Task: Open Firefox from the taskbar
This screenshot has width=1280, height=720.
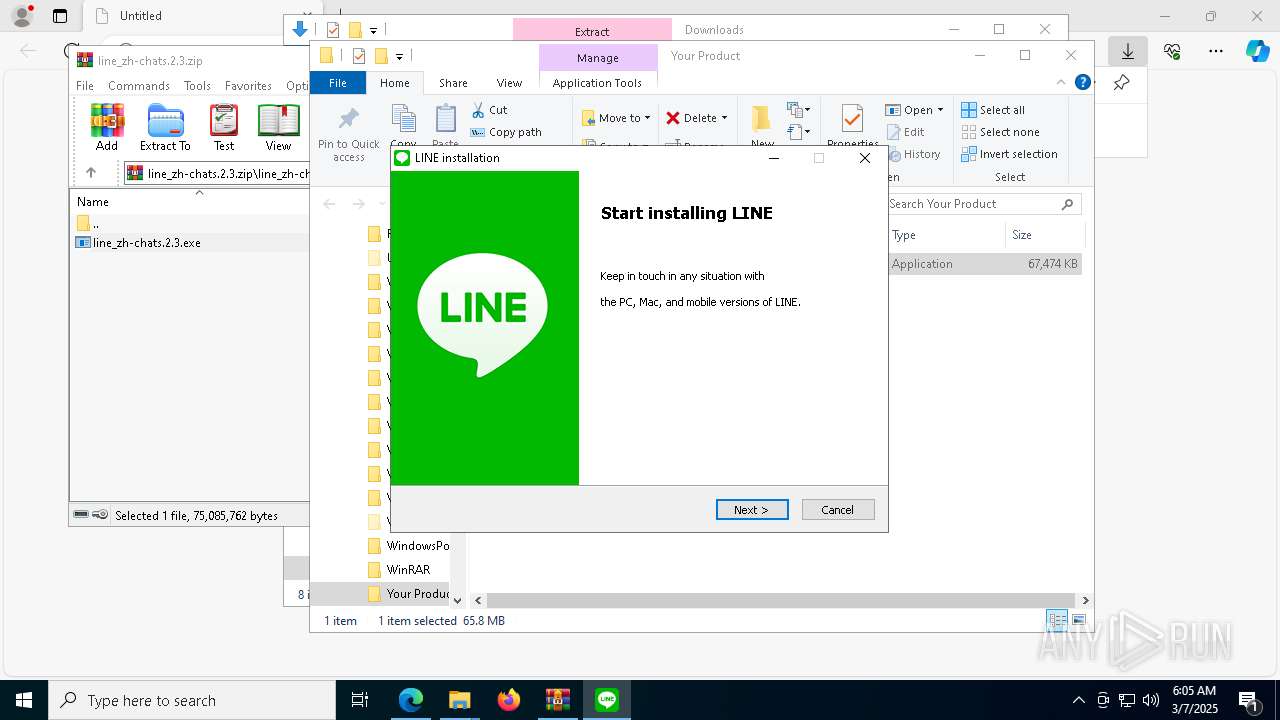Action: [509, 700]
